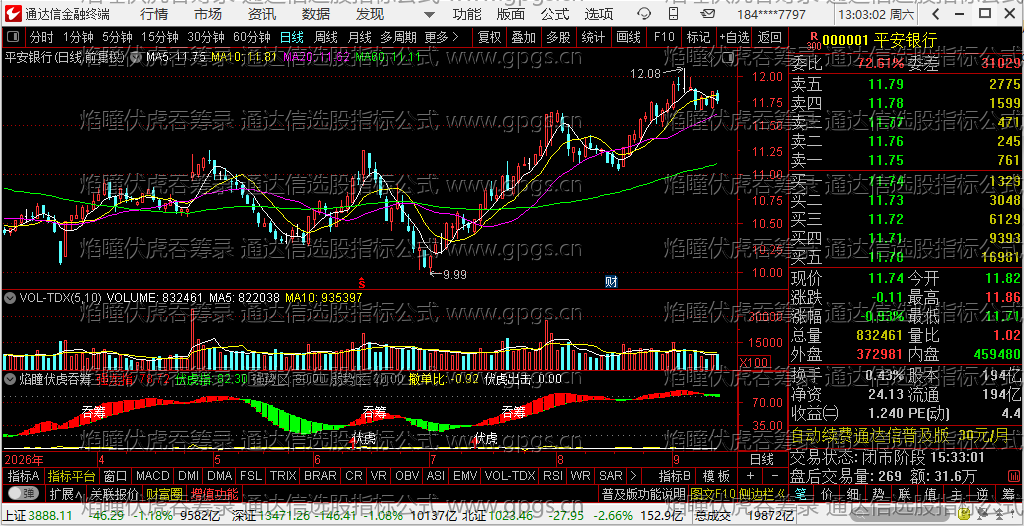Expand the 更多 period options
The width and height of the screenshot is (1024, 526).
pos(441,37)
